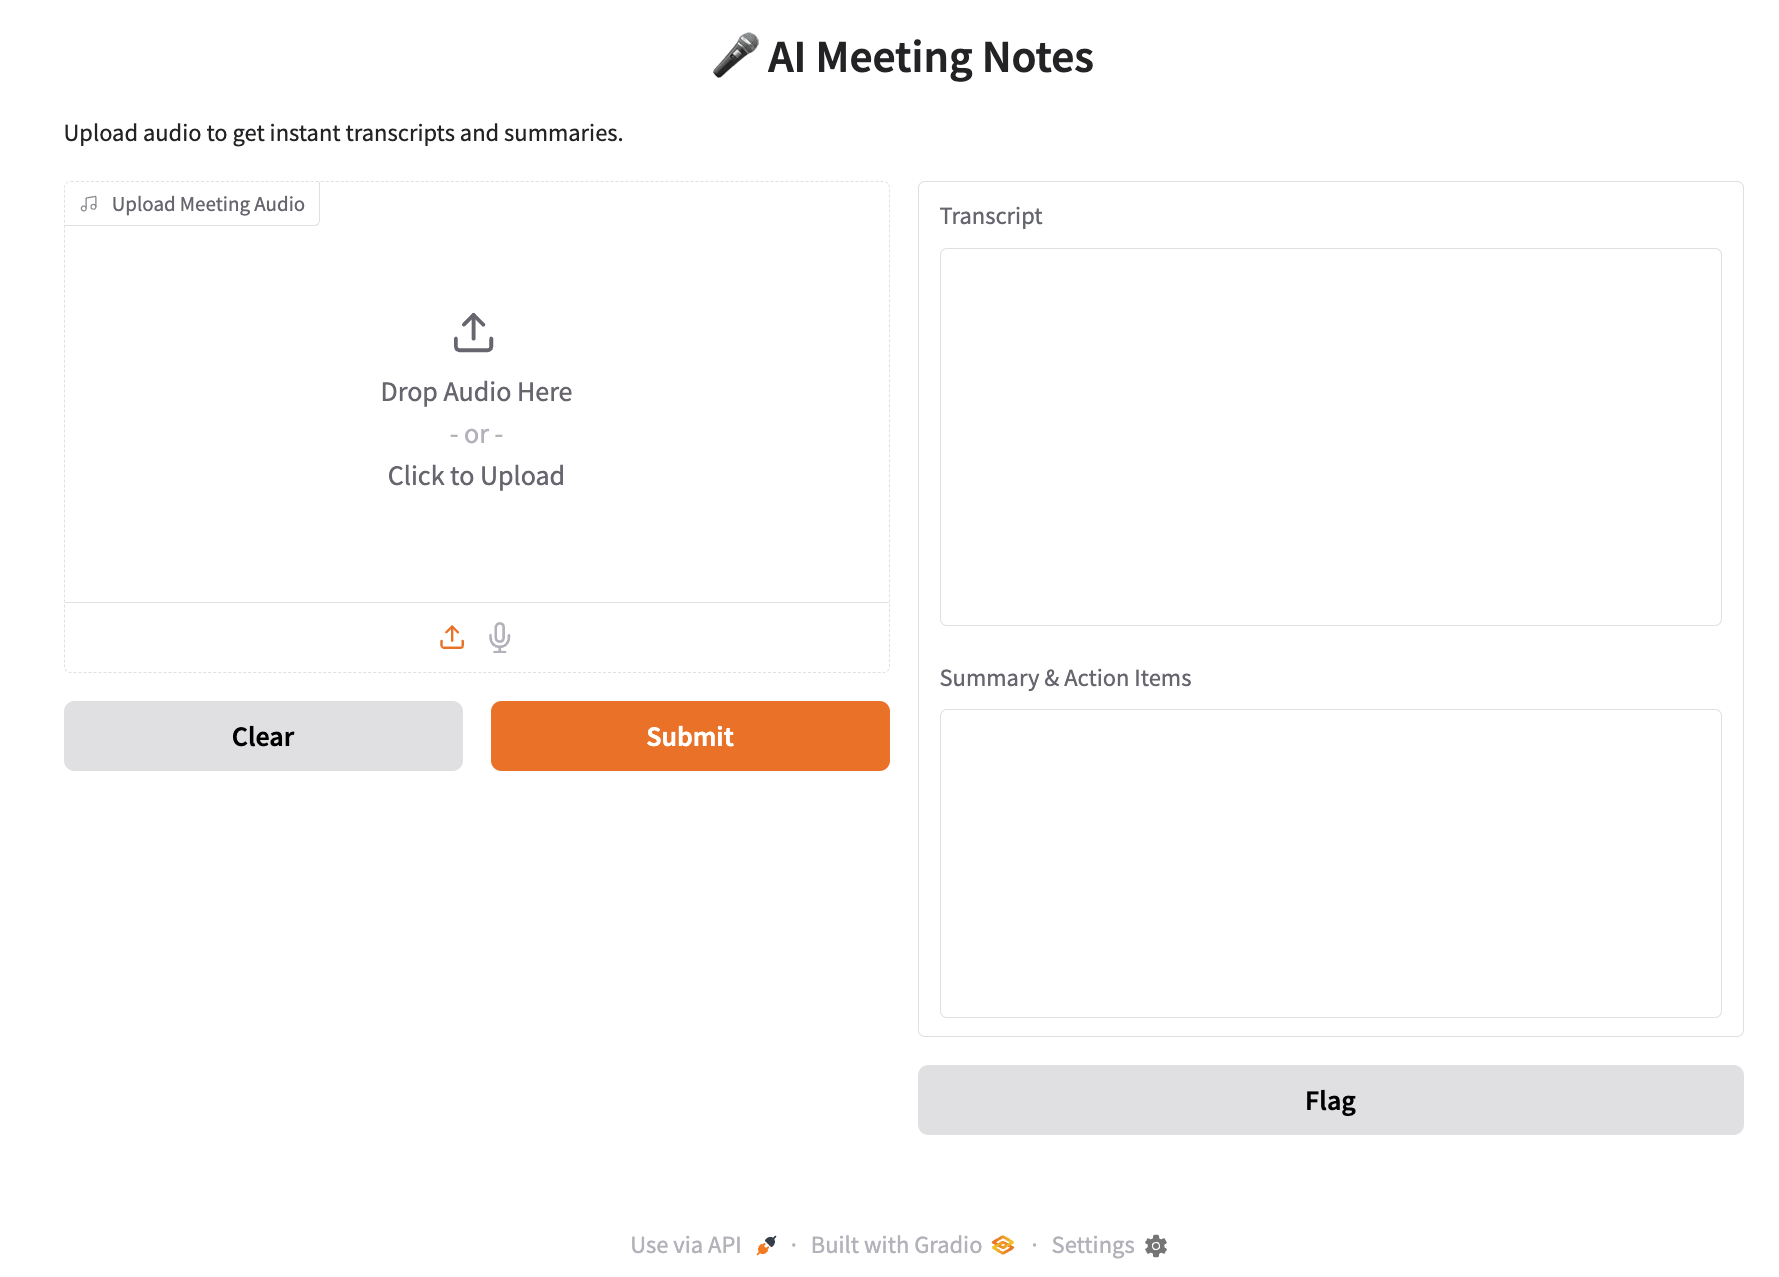
Task: Click the AI Meeting Notes heading
Action: coord(930,57)
